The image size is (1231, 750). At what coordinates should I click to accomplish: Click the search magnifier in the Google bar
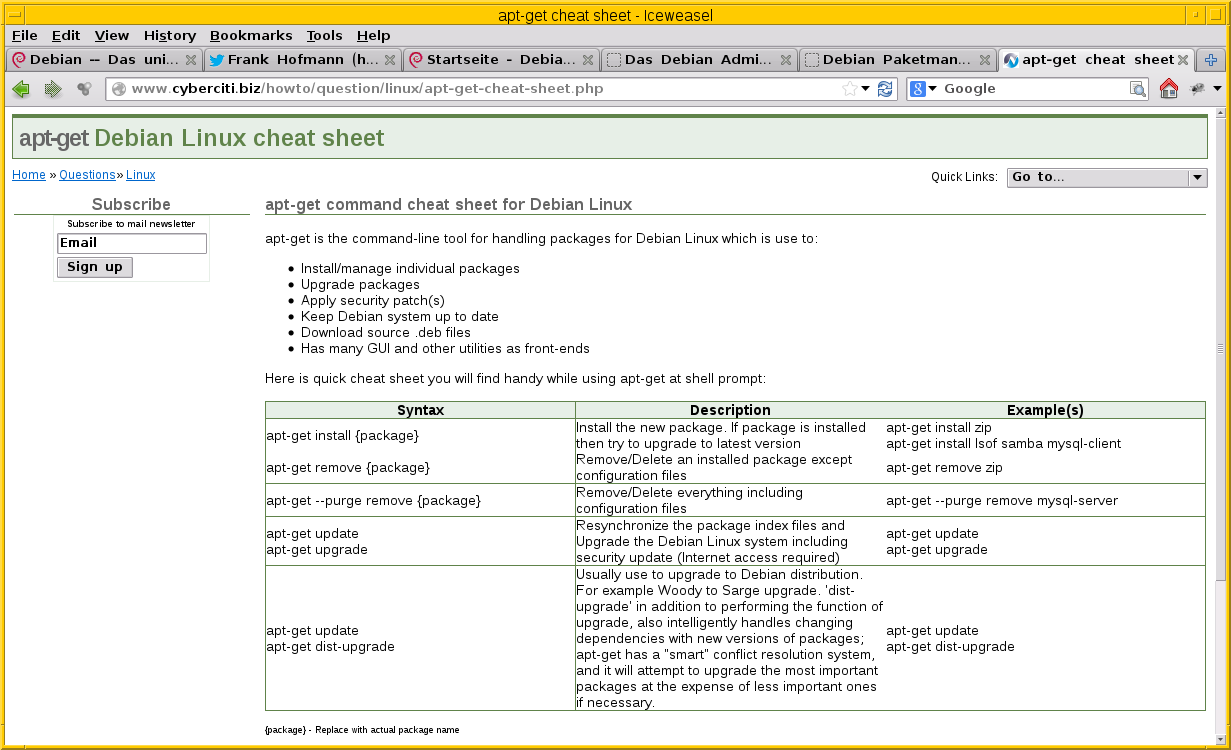(x=1139, y=88)
